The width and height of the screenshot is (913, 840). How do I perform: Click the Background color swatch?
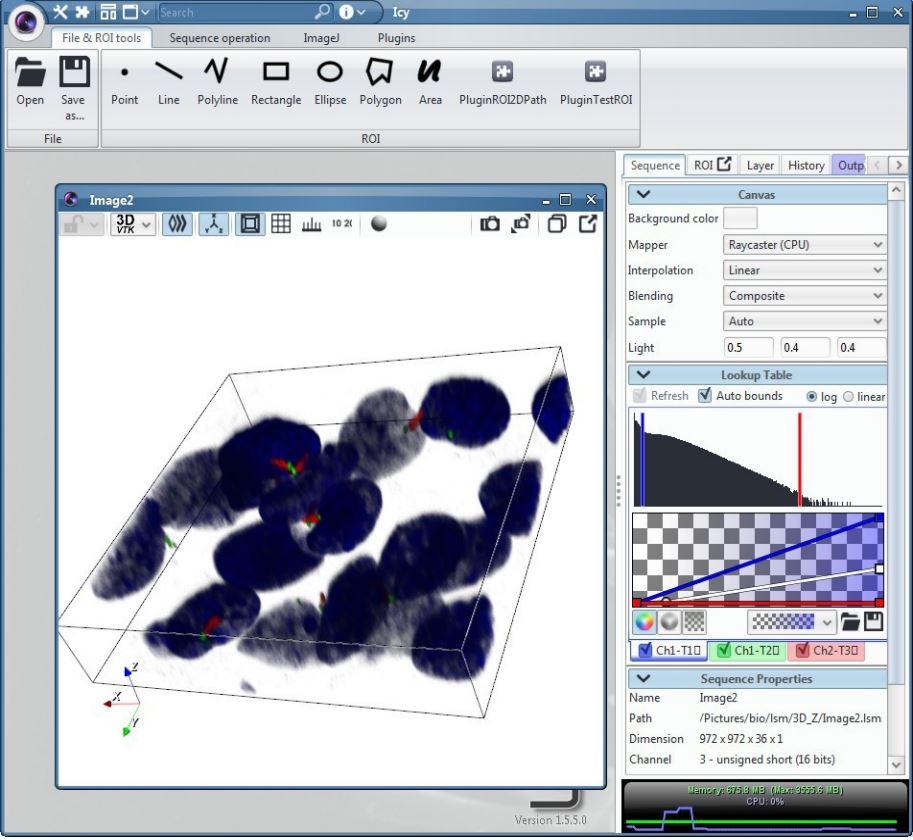pyautogui.click(x=740, y=218)
